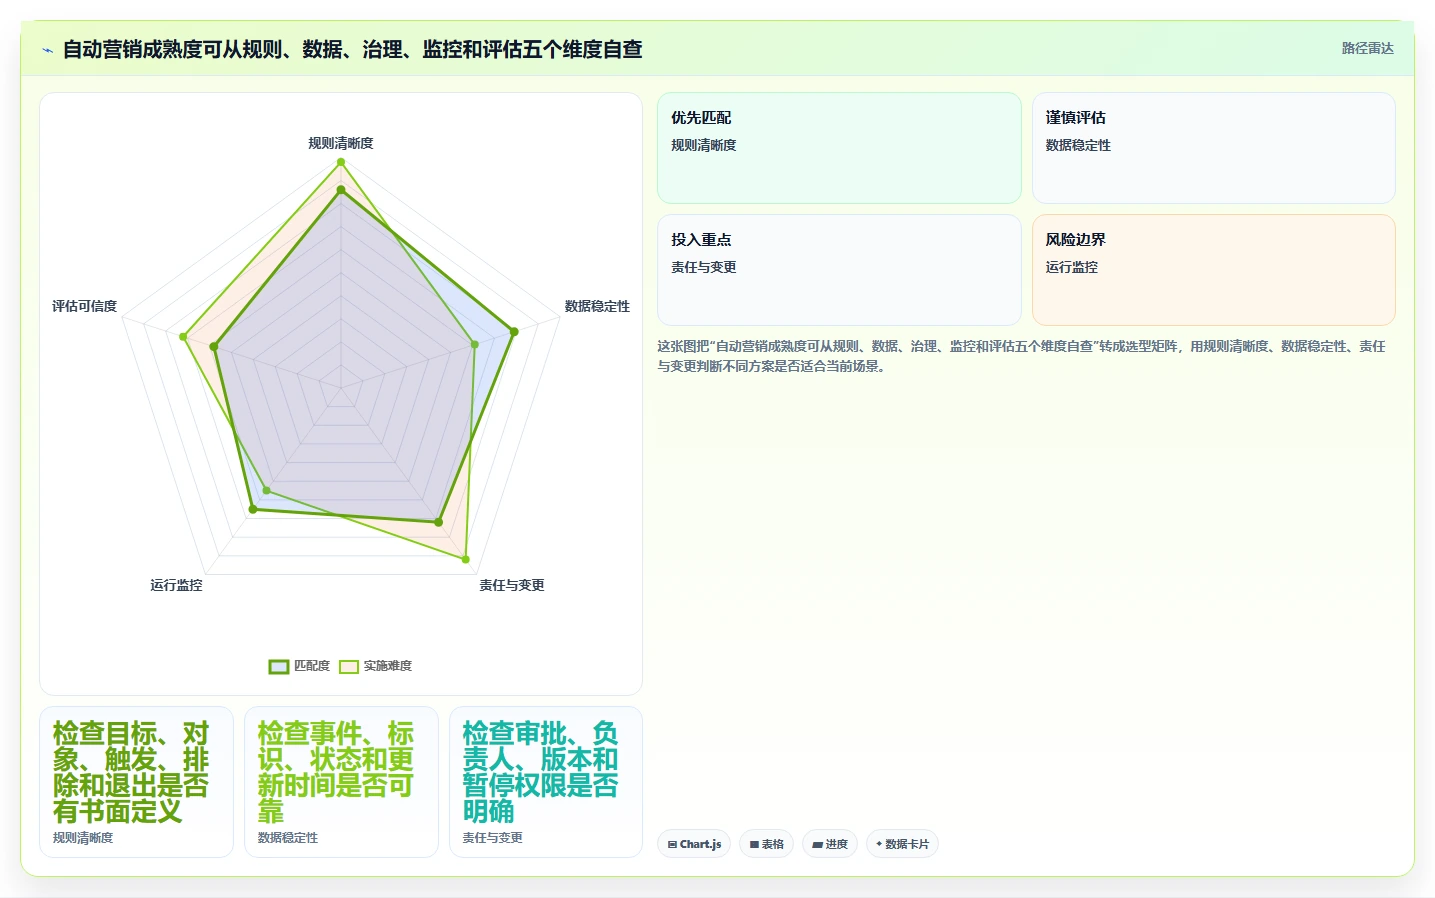Viewport: 1435px width, 898px height.
Task: Click the 运行监控 radar axis label
Action: (176, 585)
